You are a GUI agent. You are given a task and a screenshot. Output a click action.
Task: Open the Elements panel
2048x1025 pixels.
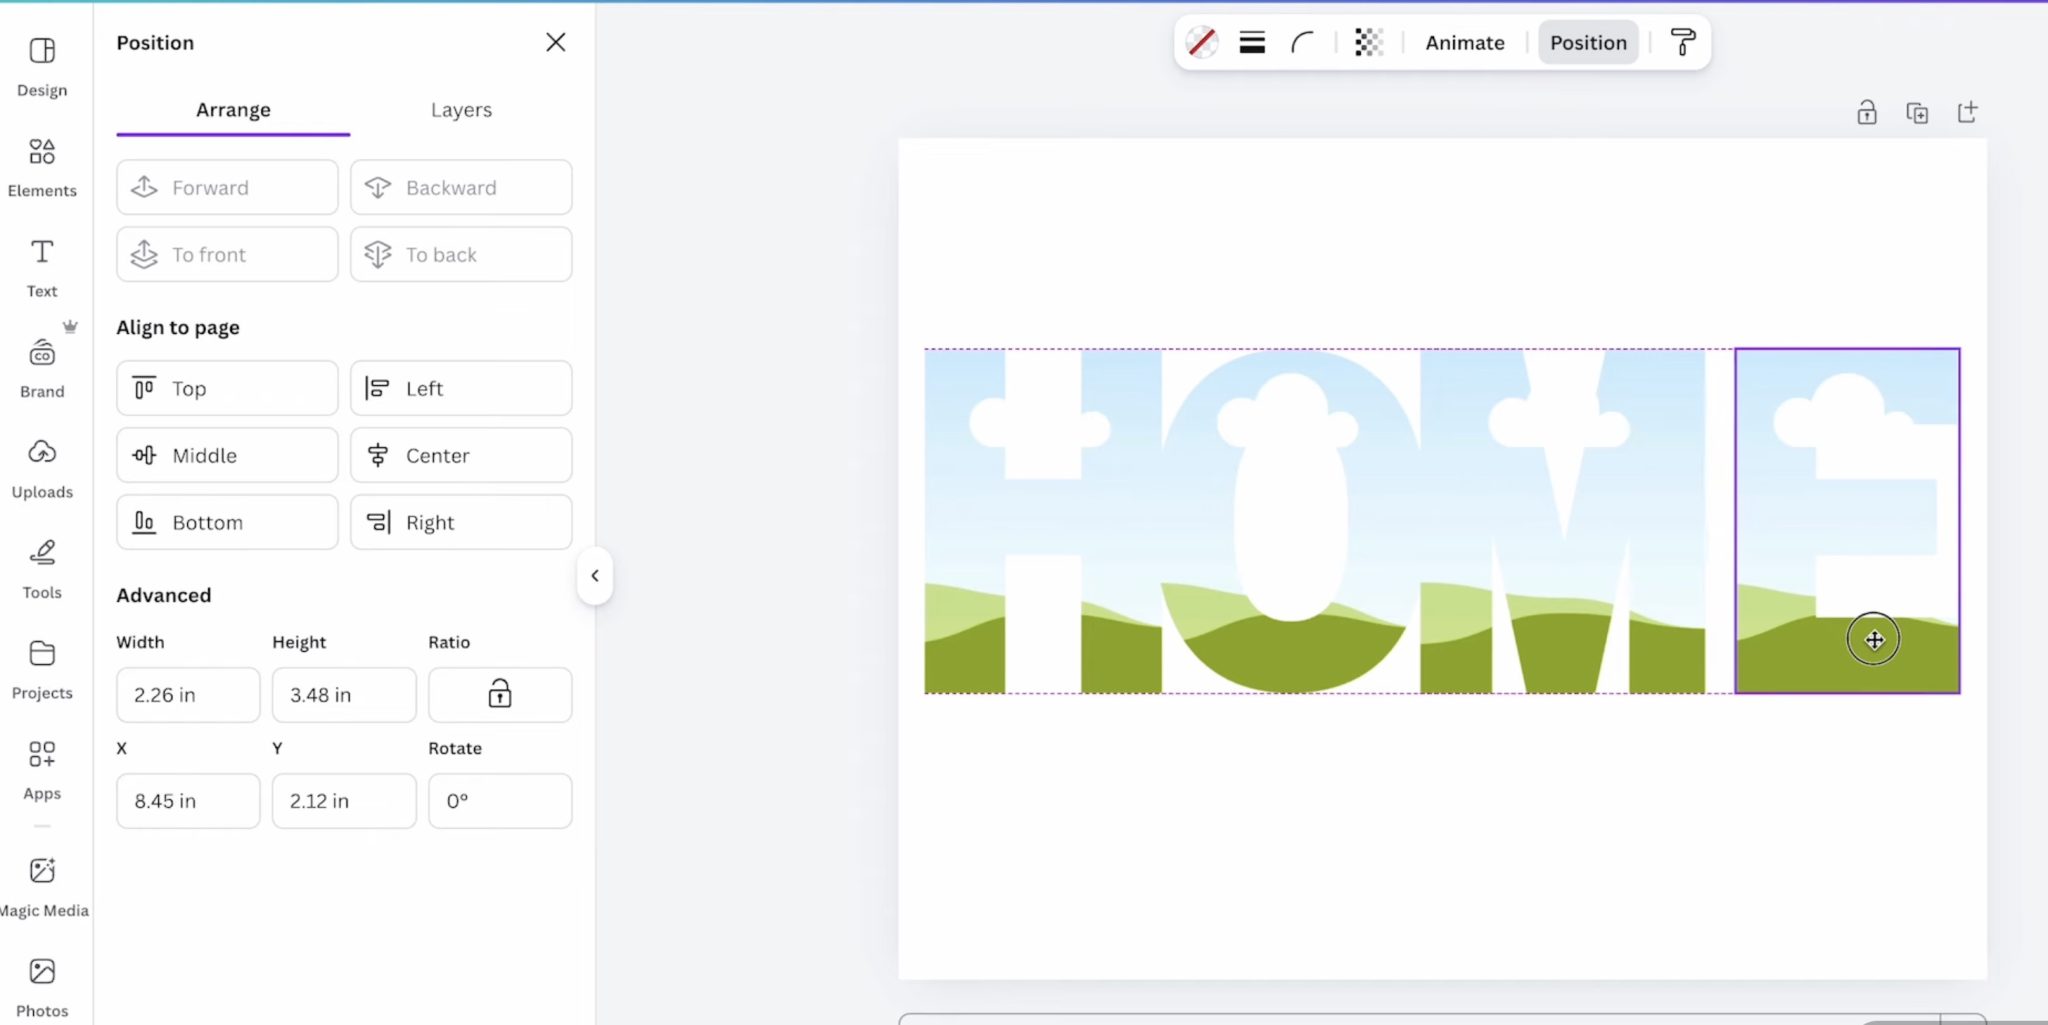[41, 165]
